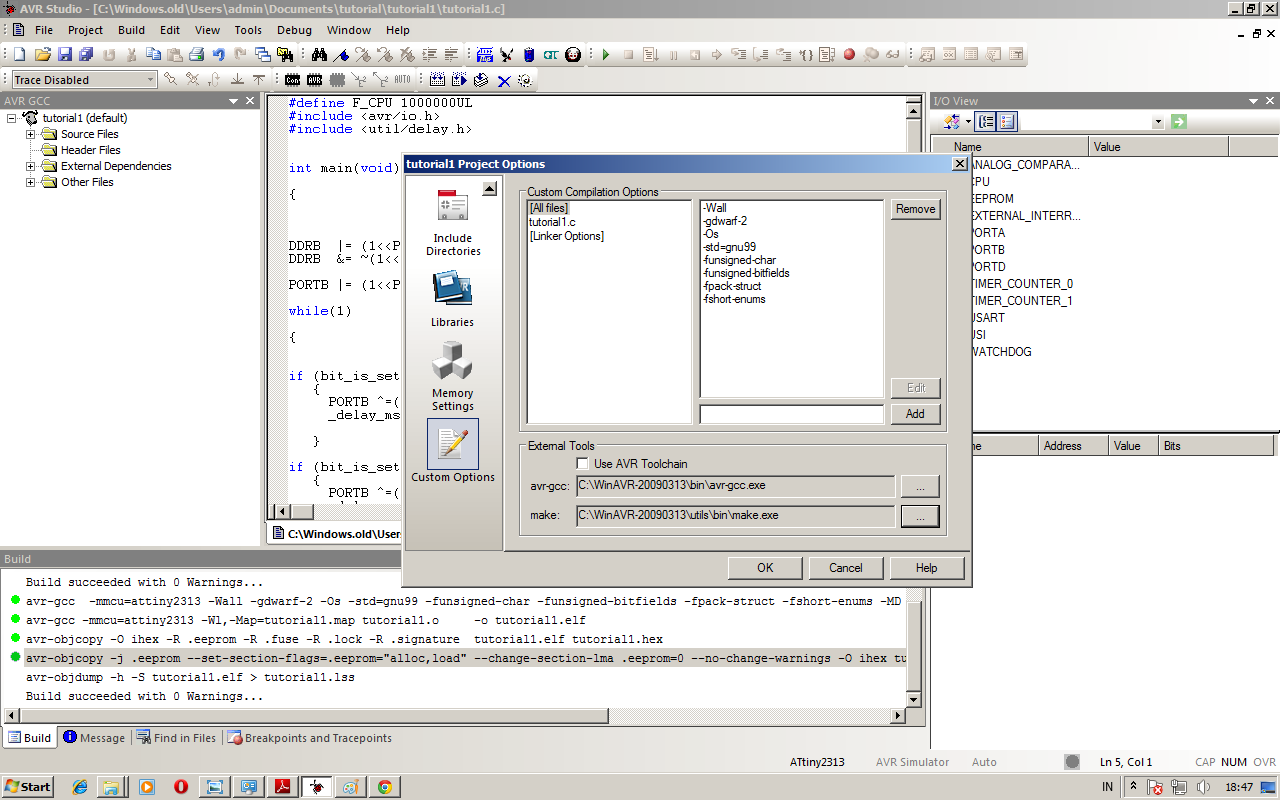Image resolution: width=1280 pixels, height=800 pixels.
Task: Click the Remove option button
Action: coord(916,209)
